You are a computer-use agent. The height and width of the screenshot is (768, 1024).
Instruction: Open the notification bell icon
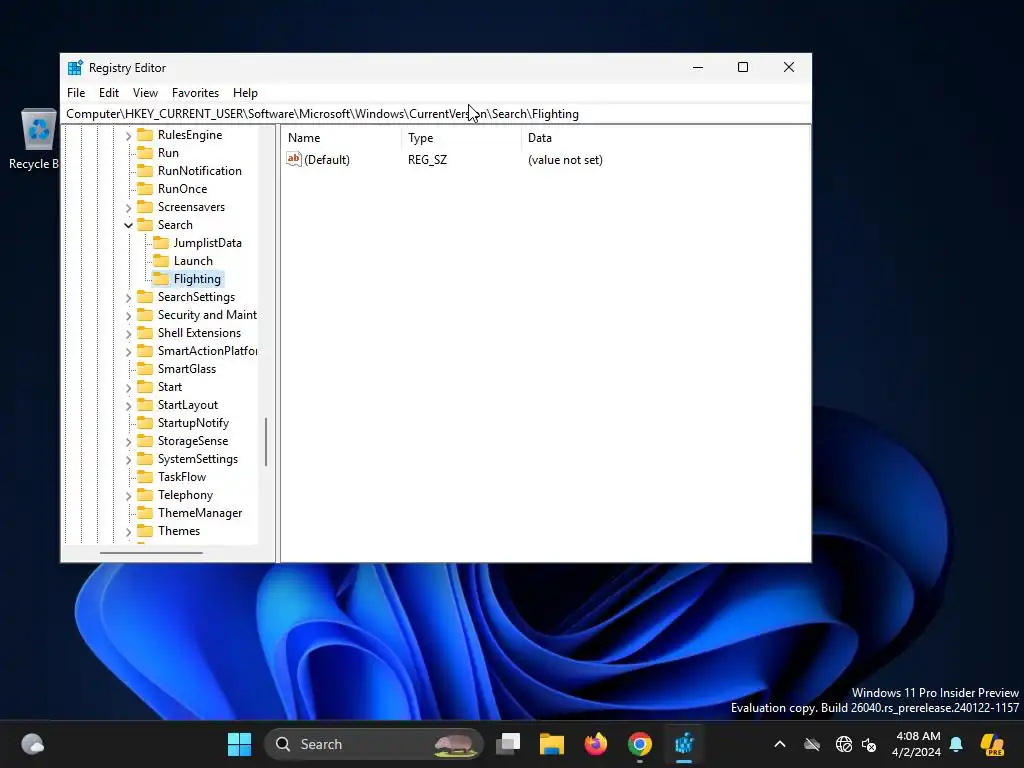pos(956,744)
